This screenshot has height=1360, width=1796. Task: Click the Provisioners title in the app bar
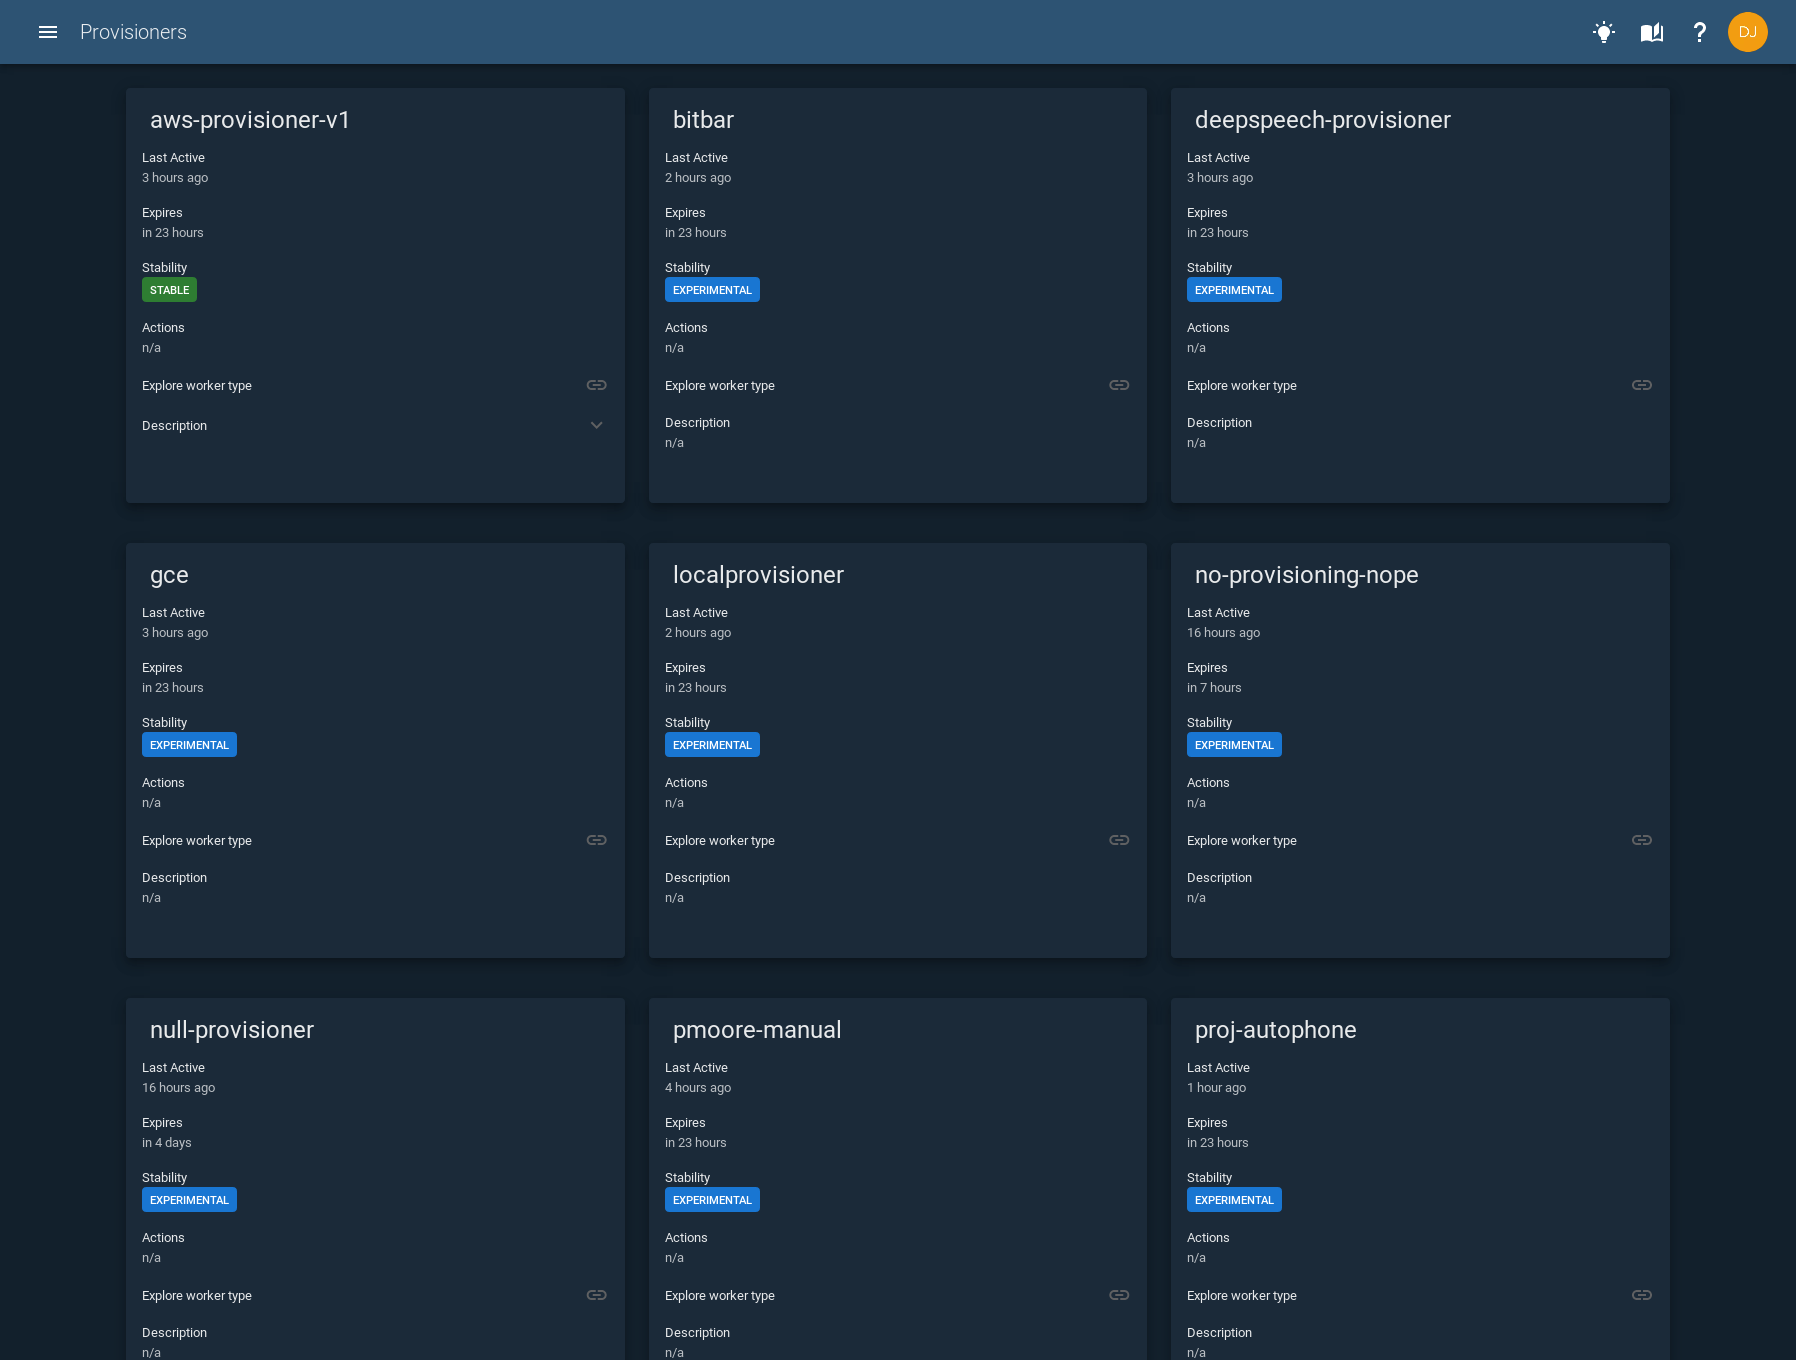(x=133, y=32)
